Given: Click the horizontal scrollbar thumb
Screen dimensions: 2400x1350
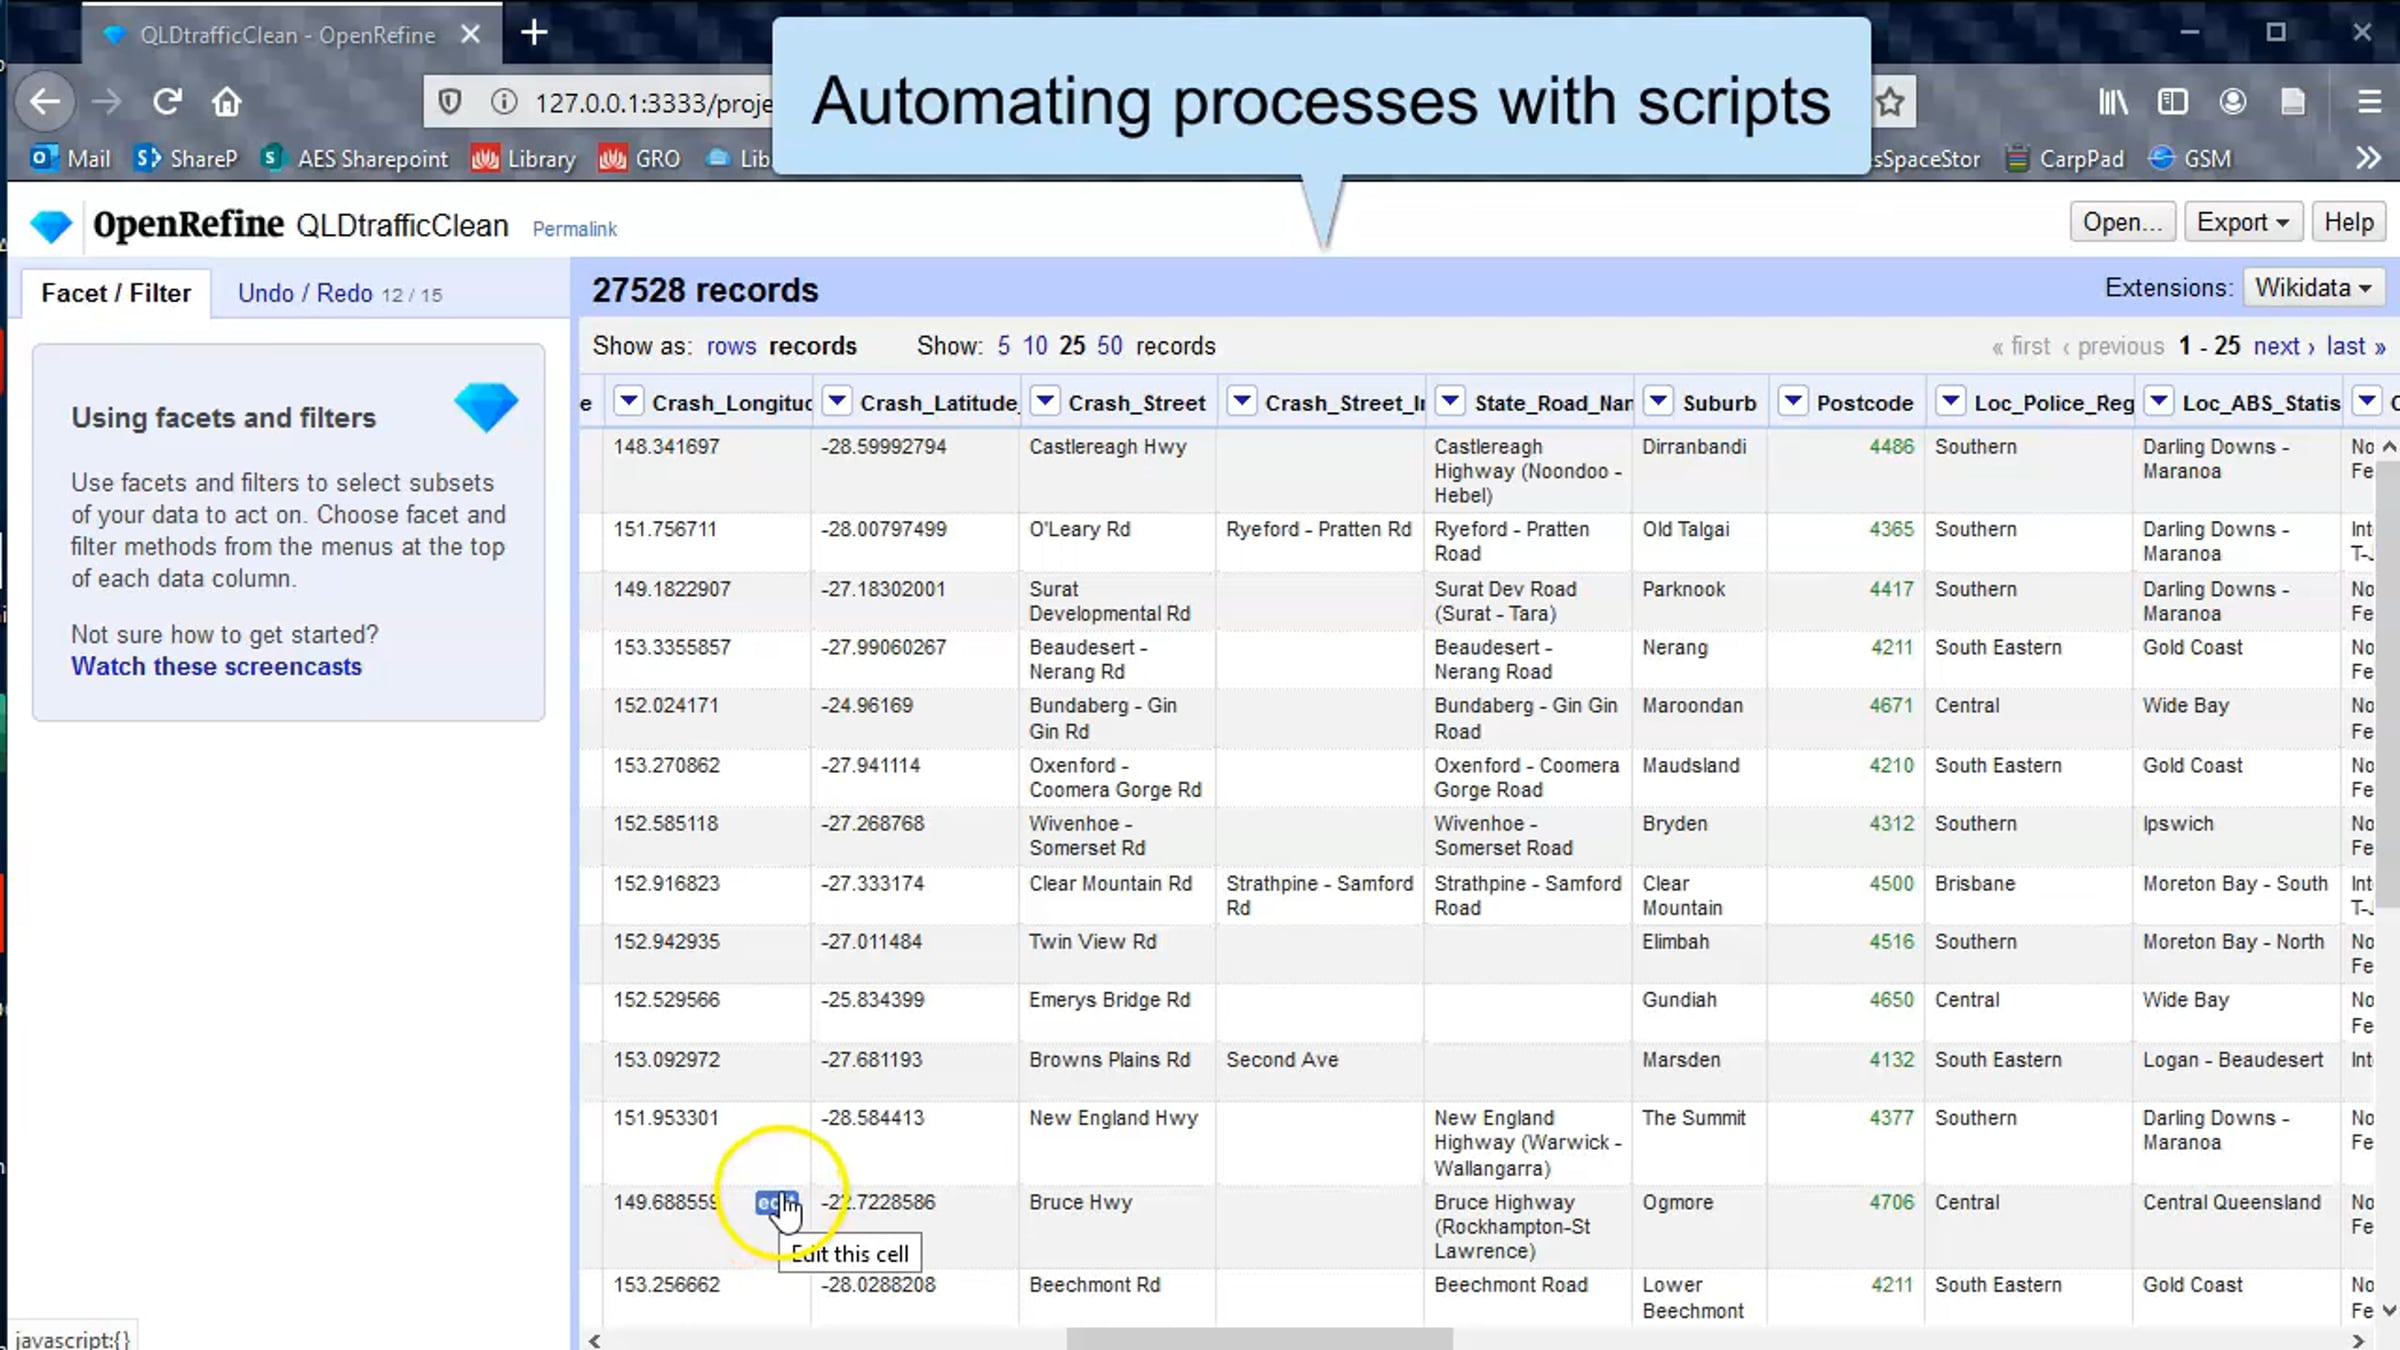Looking at the screenshot, I should point(1259,1339).
